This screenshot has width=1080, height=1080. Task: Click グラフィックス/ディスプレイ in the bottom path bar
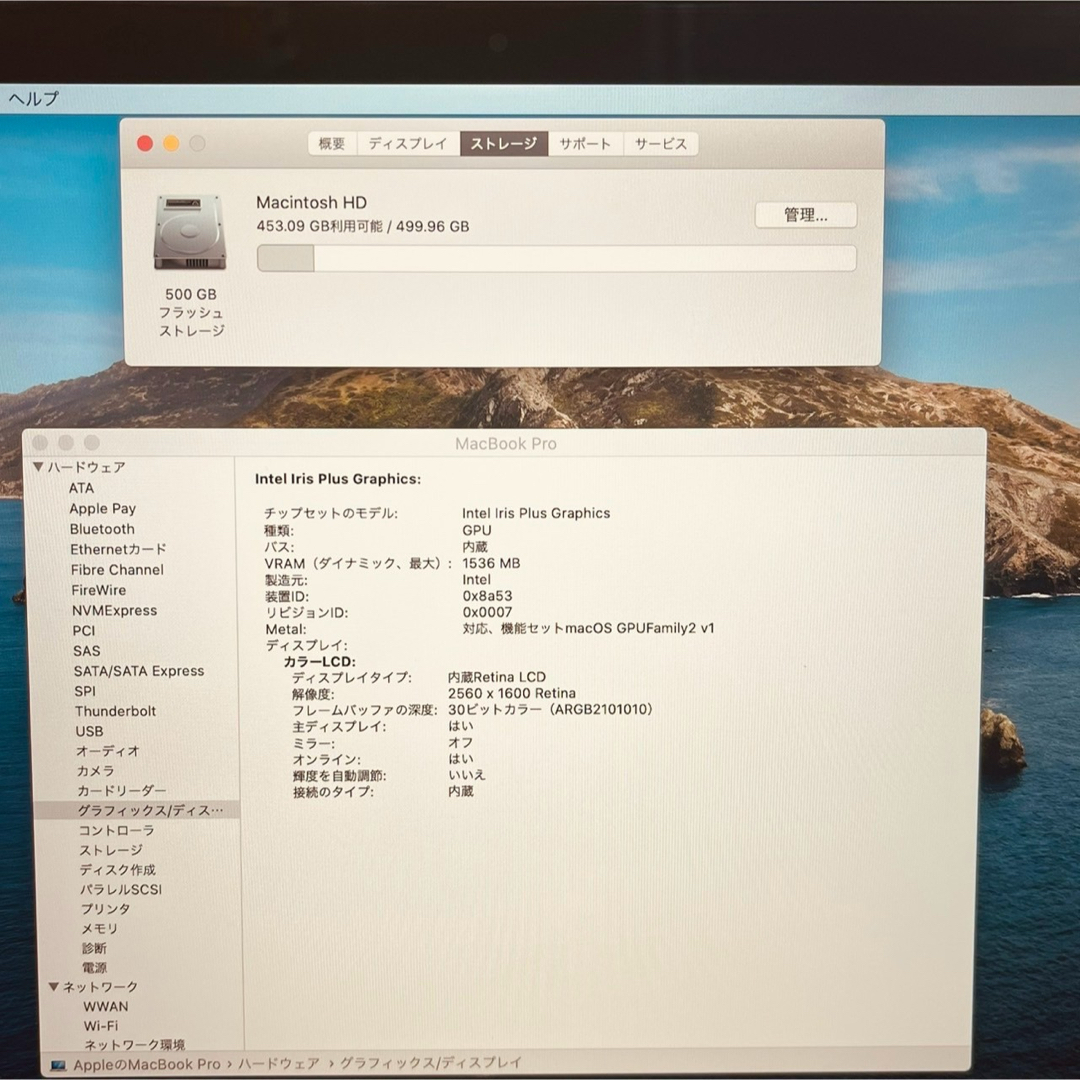pos(430,1063)
